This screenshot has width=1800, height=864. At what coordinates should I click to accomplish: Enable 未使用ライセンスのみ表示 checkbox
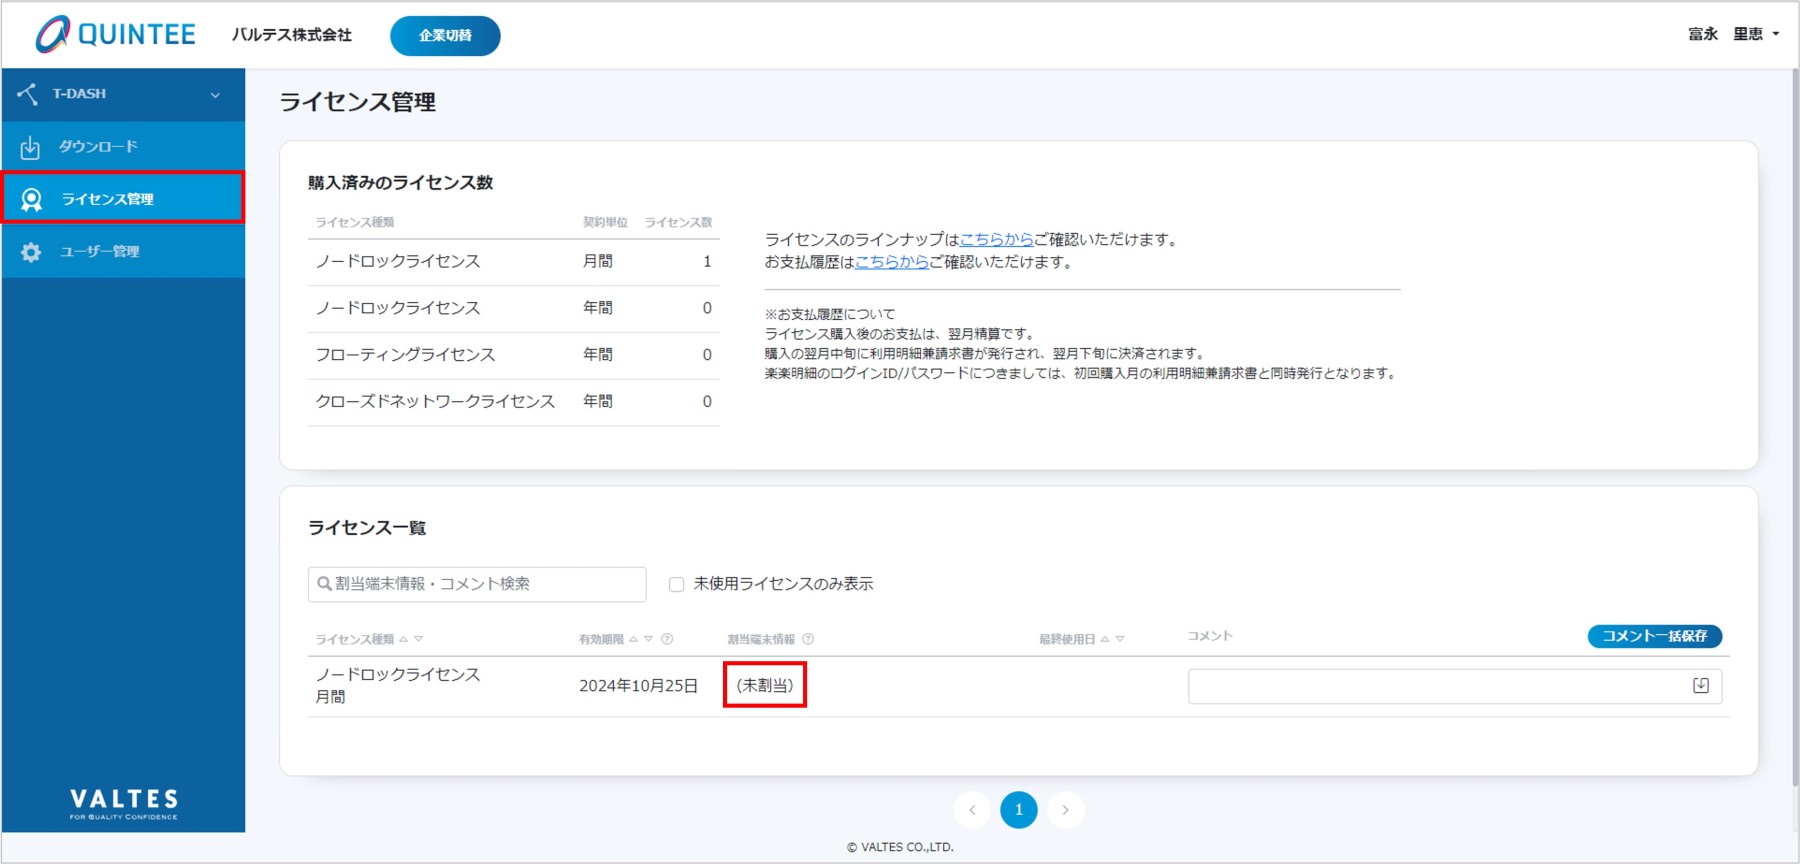coord(677,584)
